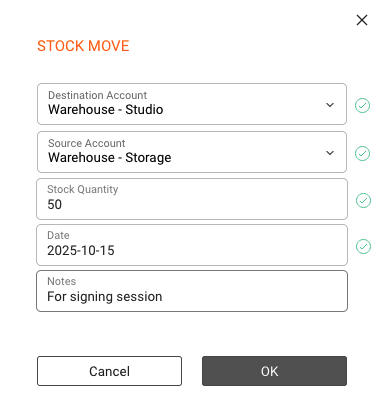Click the validation checkmark next to Stock Quantity
Viewport: 384px width, 411px height.
pyautogui.click(x=363, y=200)
